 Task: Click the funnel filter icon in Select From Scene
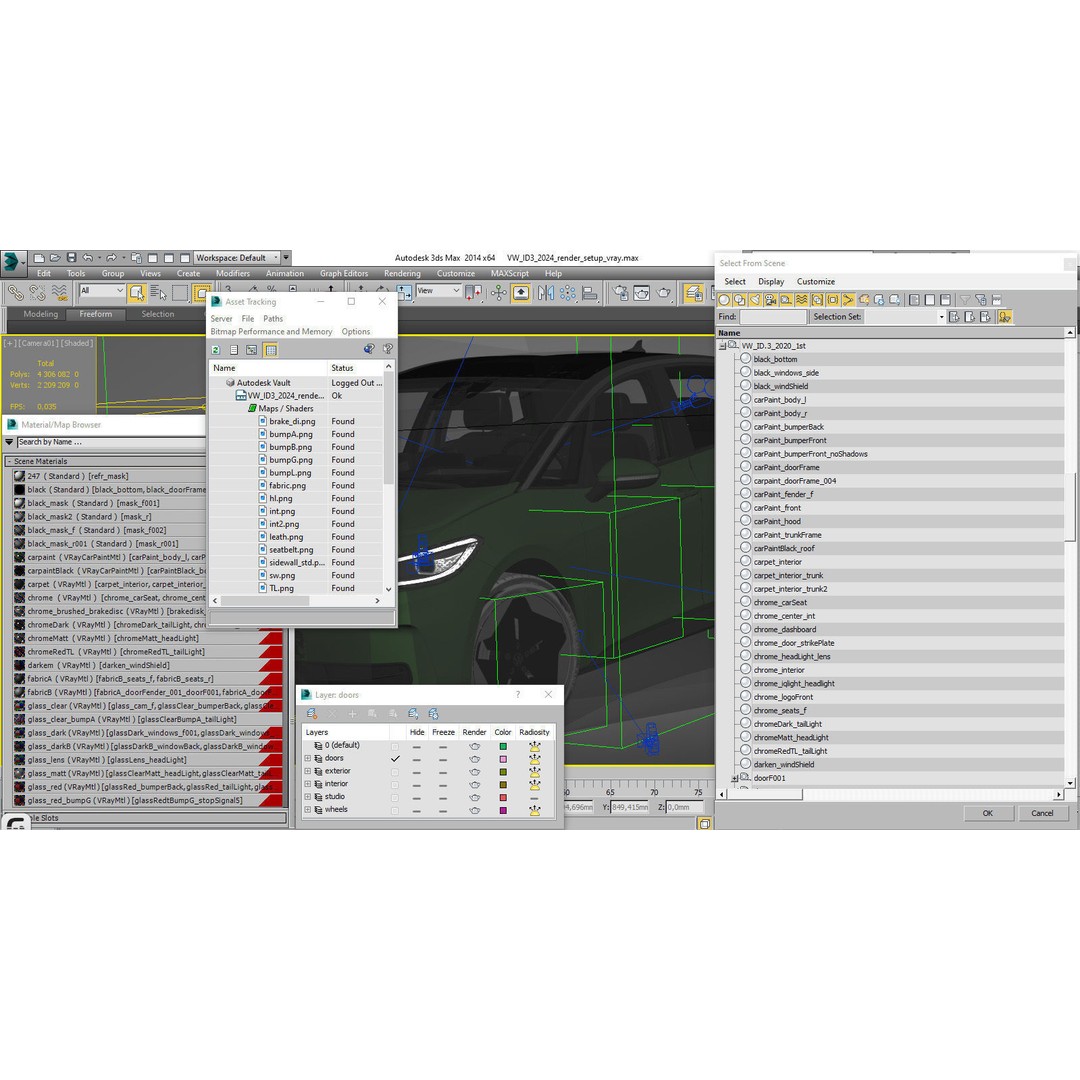tap(965, 300)
